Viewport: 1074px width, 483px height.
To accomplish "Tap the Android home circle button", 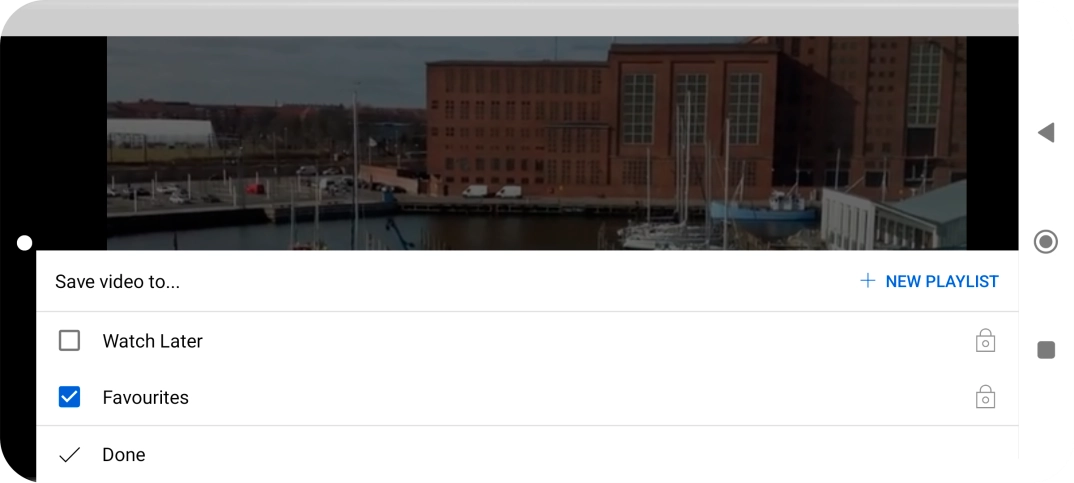I will click(x=1046, y=242).
